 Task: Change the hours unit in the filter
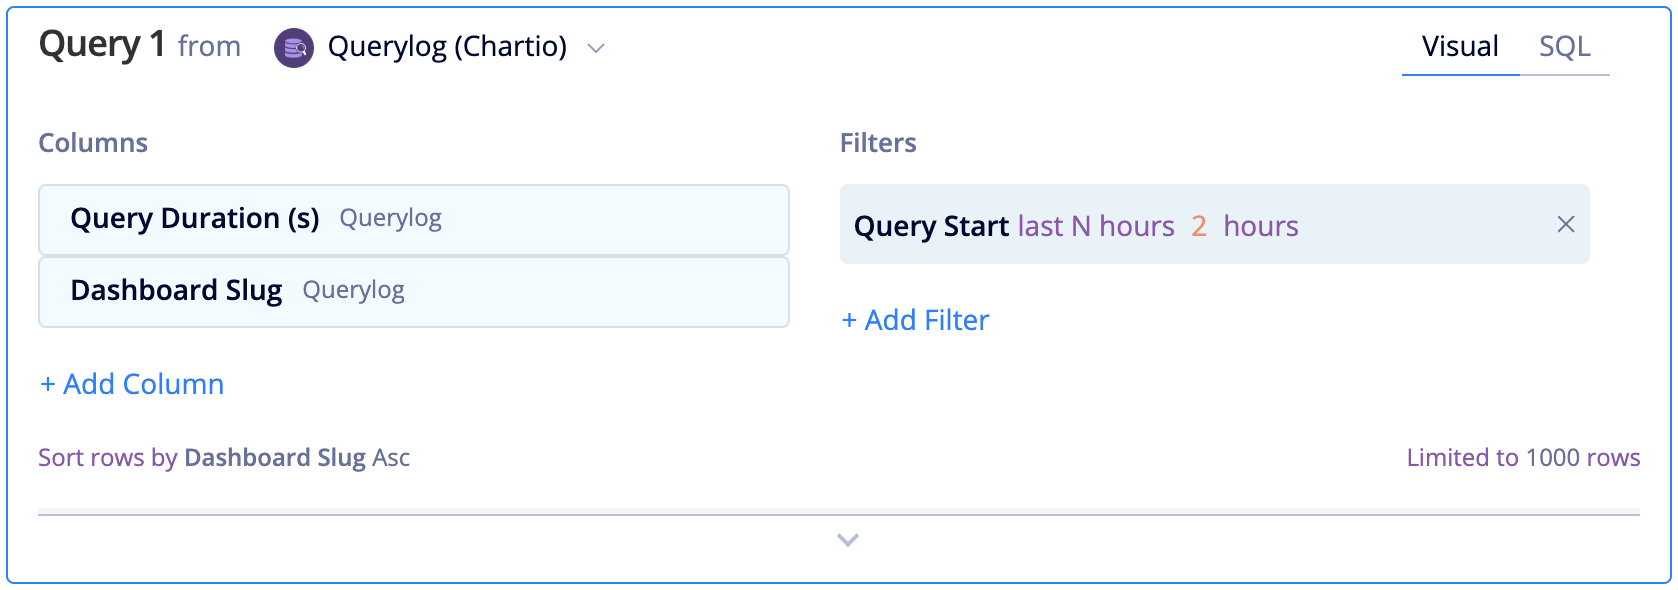(1261, 226)
